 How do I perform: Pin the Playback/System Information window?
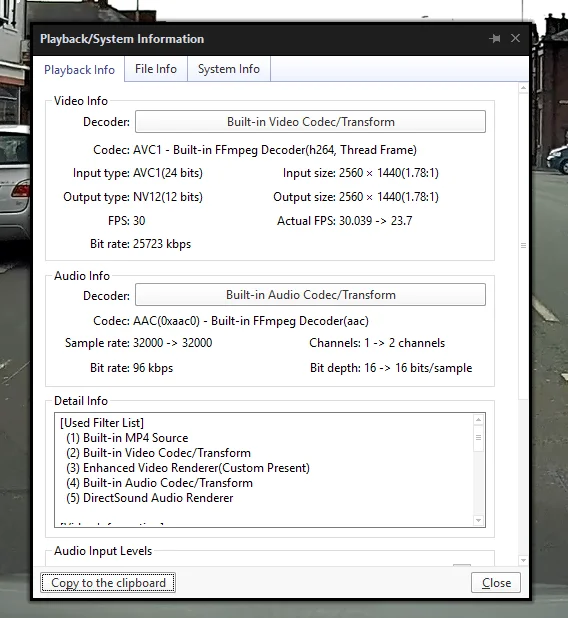[x=495, y=38]
